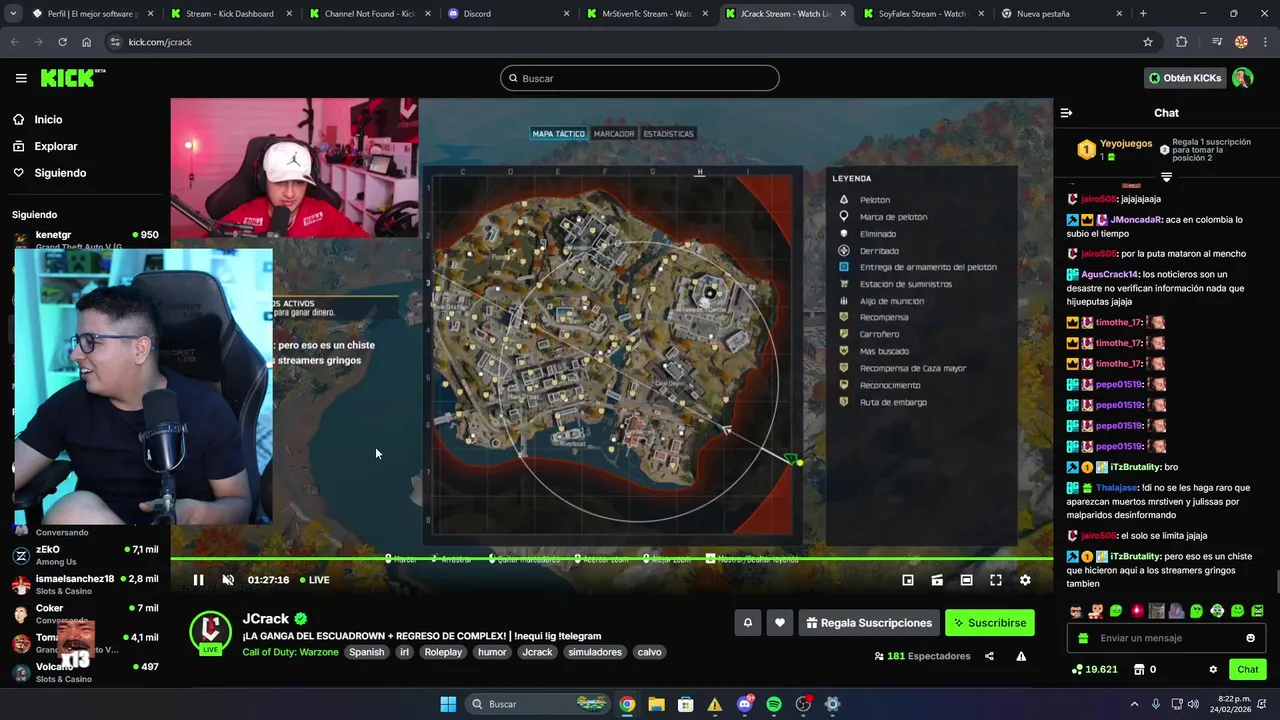
Task: Reload the page
Action: (62, 42)
